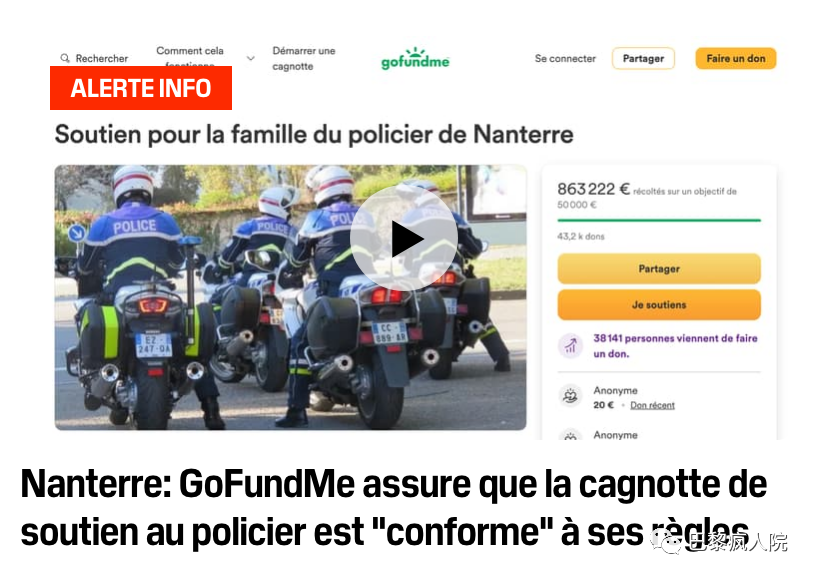Open the GoFundMe logo home link
Image resolution: width=814 pixels, height=578 pixels.
pos(415,58)
